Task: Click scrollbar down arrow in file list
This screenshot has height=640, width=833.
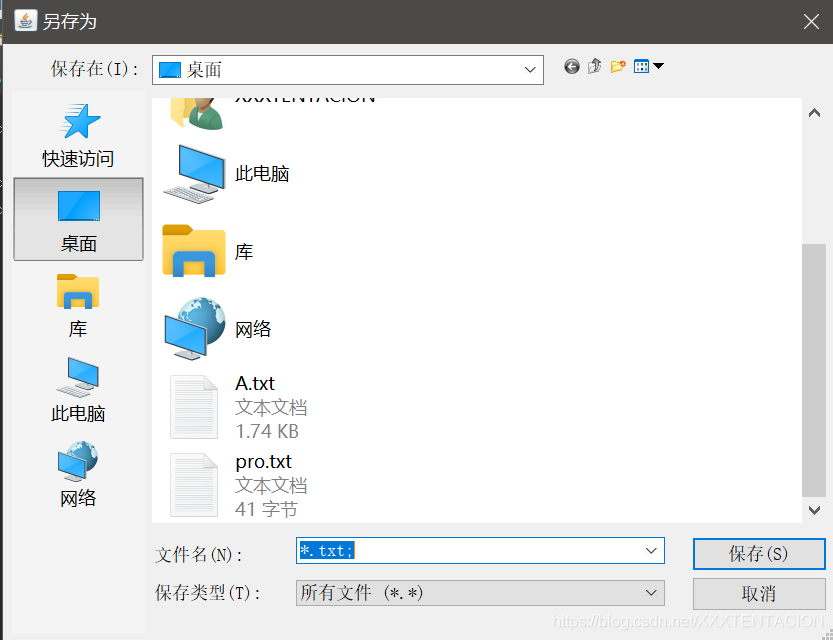Action: pos(814,510)
